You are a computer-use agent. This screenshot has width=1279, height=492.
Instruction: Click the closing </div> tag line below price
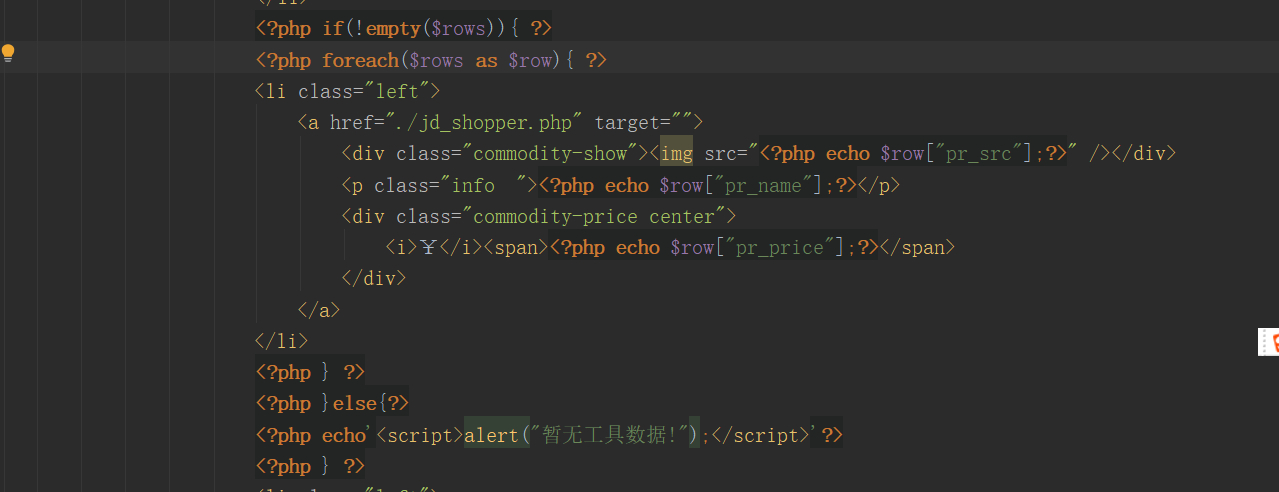click(x=373, y=278)
